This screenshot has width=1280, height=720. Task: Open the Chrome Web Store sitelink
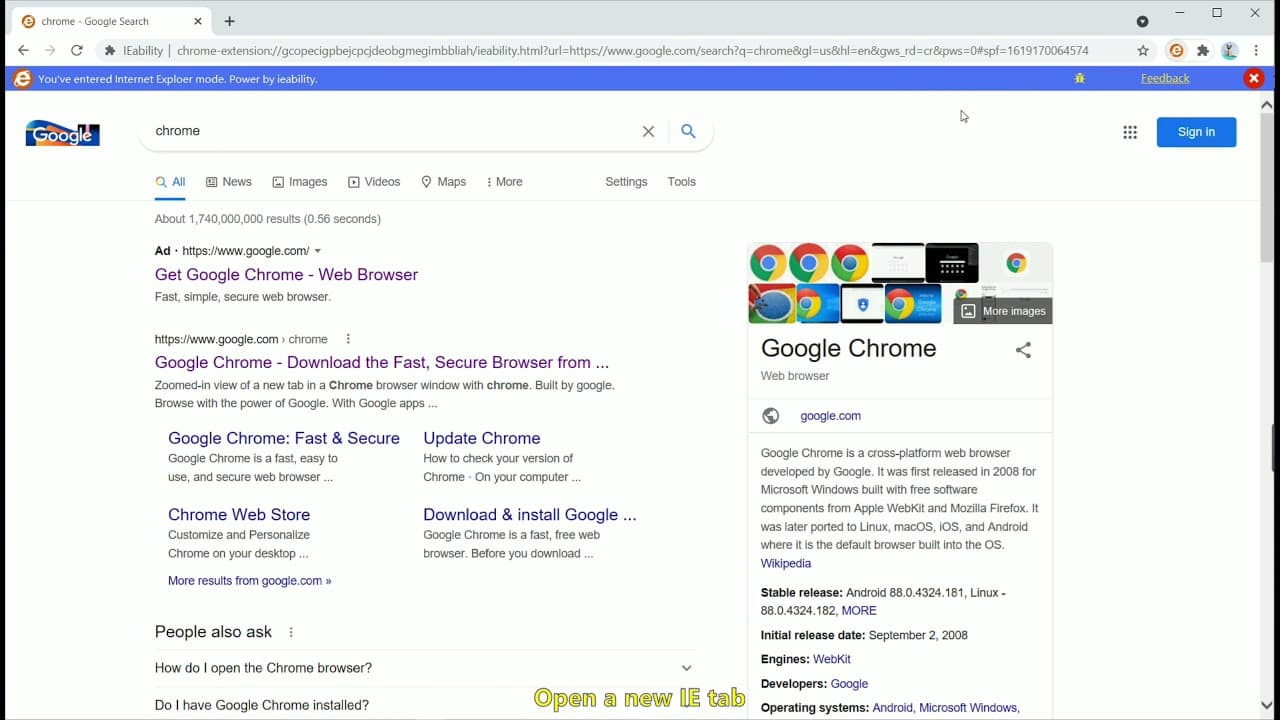click(x=239, y=514)
